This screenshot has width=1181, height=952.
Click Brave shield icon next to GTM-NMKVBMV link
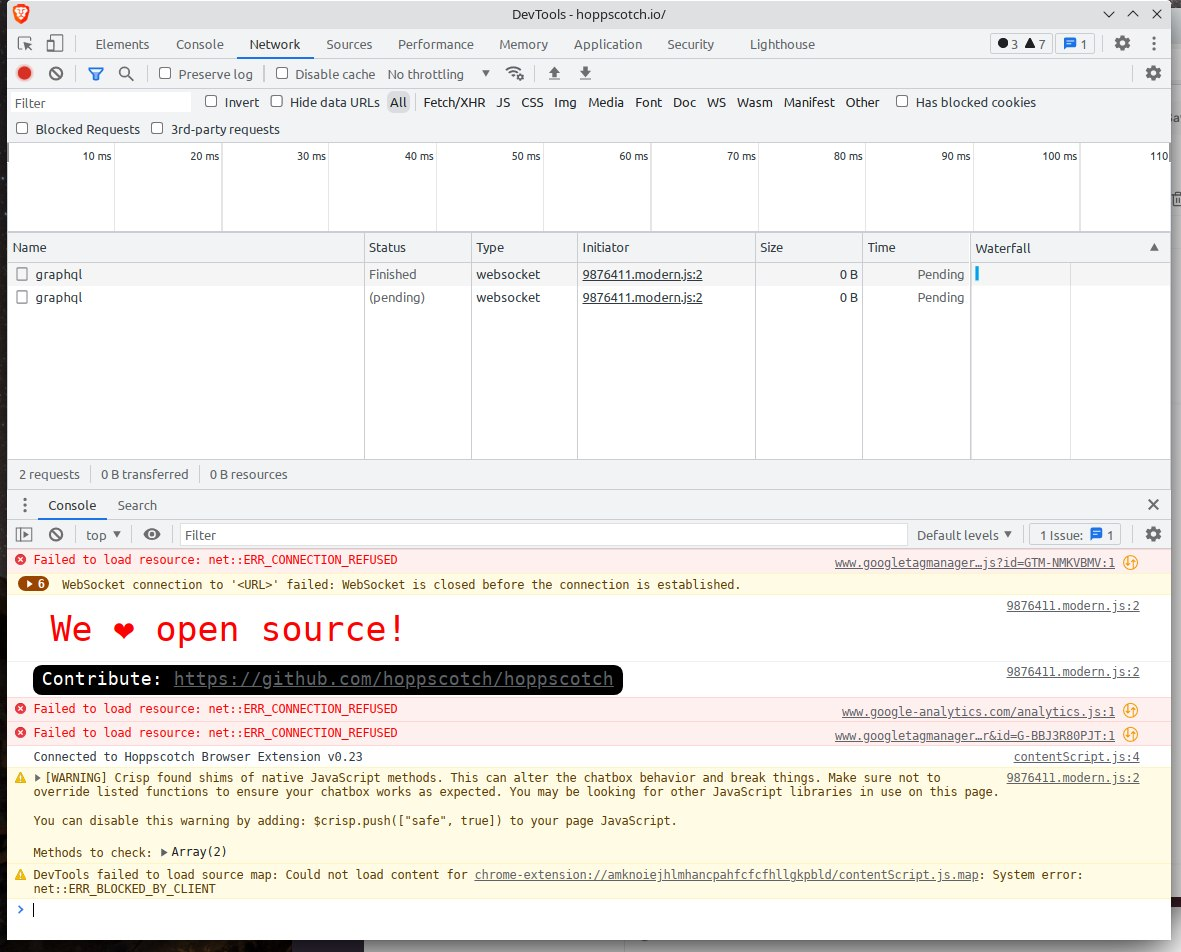tap(1131, 562)
